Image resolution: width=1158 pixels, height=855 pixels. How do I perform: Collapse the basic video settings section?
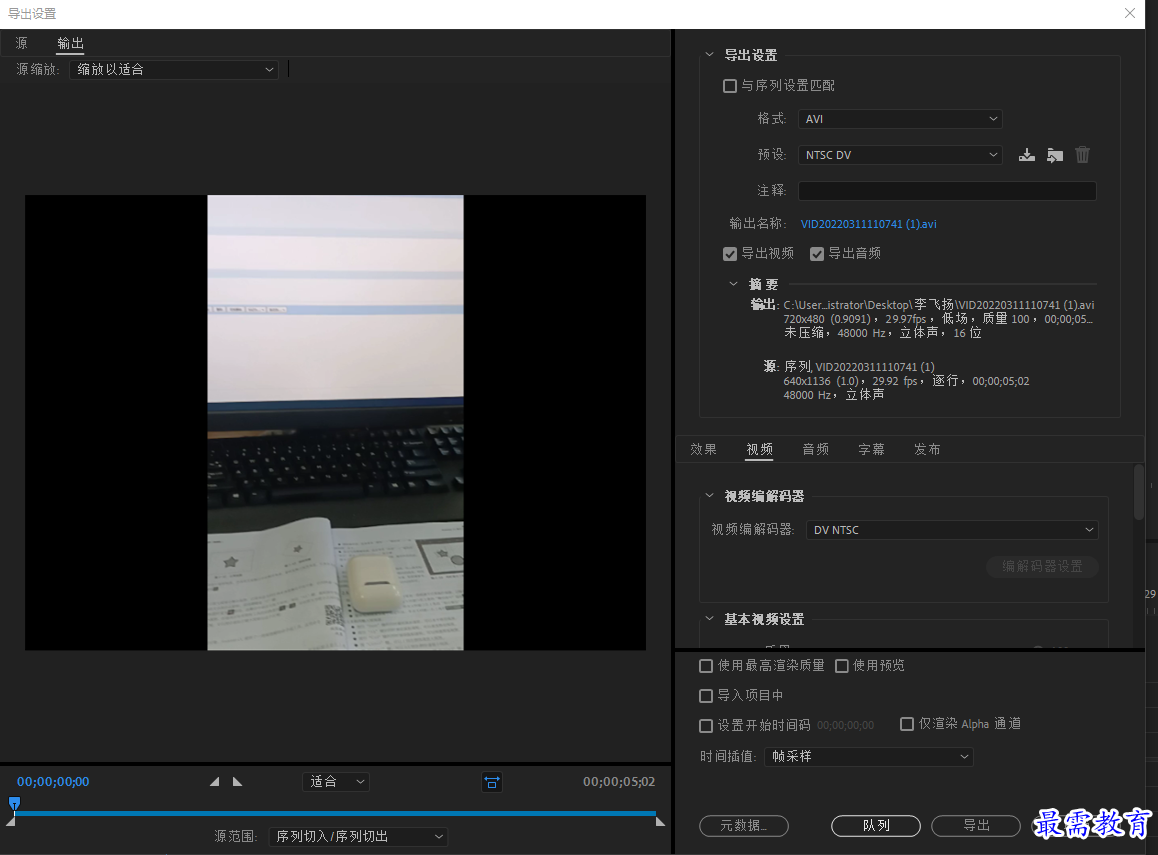709,619
